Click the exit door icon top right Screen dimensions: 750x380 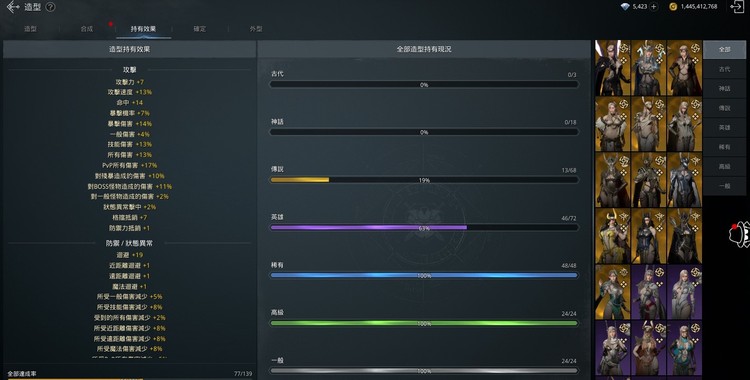tap(737, 6)
